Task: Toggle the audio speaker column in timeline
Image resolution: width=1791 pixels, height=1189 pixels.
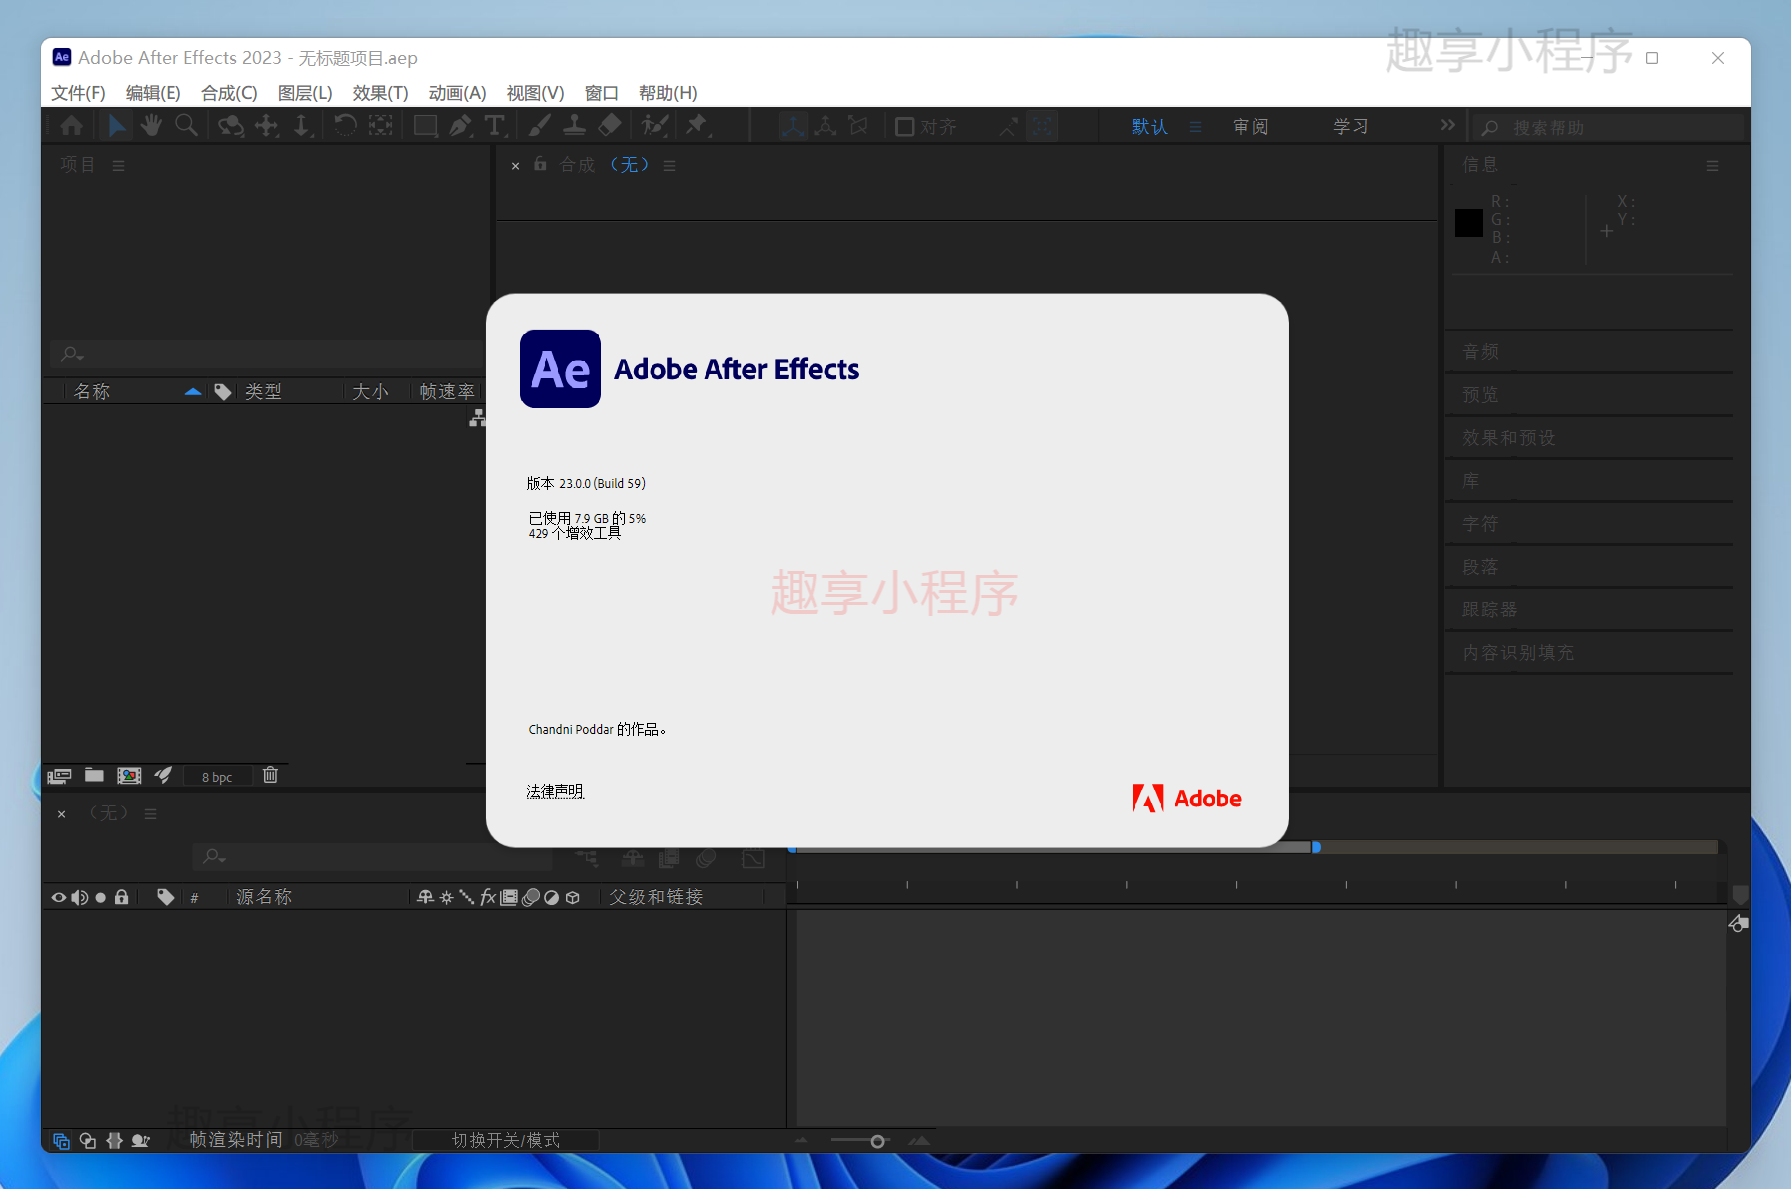Action: pos(79,897)
